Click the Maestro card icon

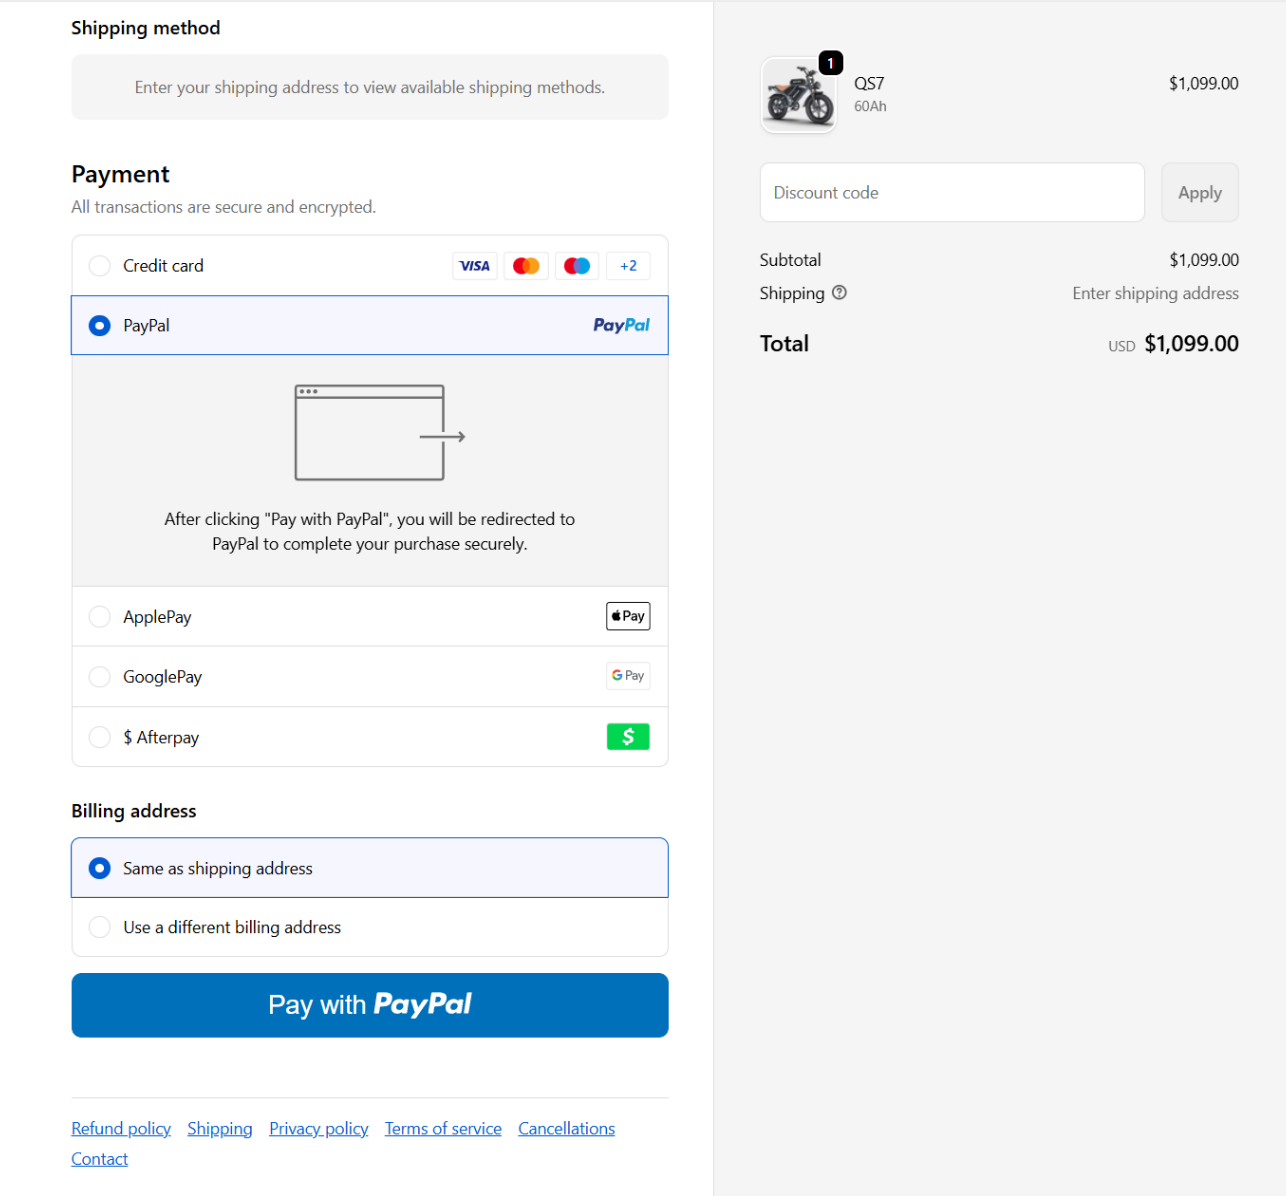577,266
